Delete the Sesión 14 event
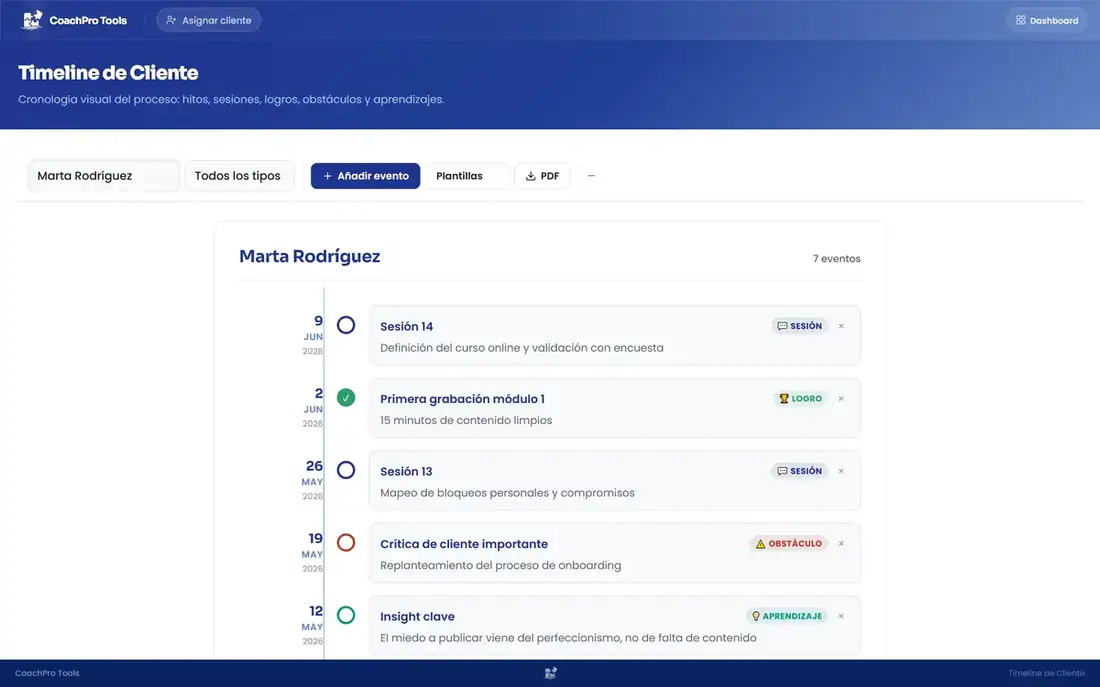This screenshot has width=1100, height=687. click(x=841, y=326)
